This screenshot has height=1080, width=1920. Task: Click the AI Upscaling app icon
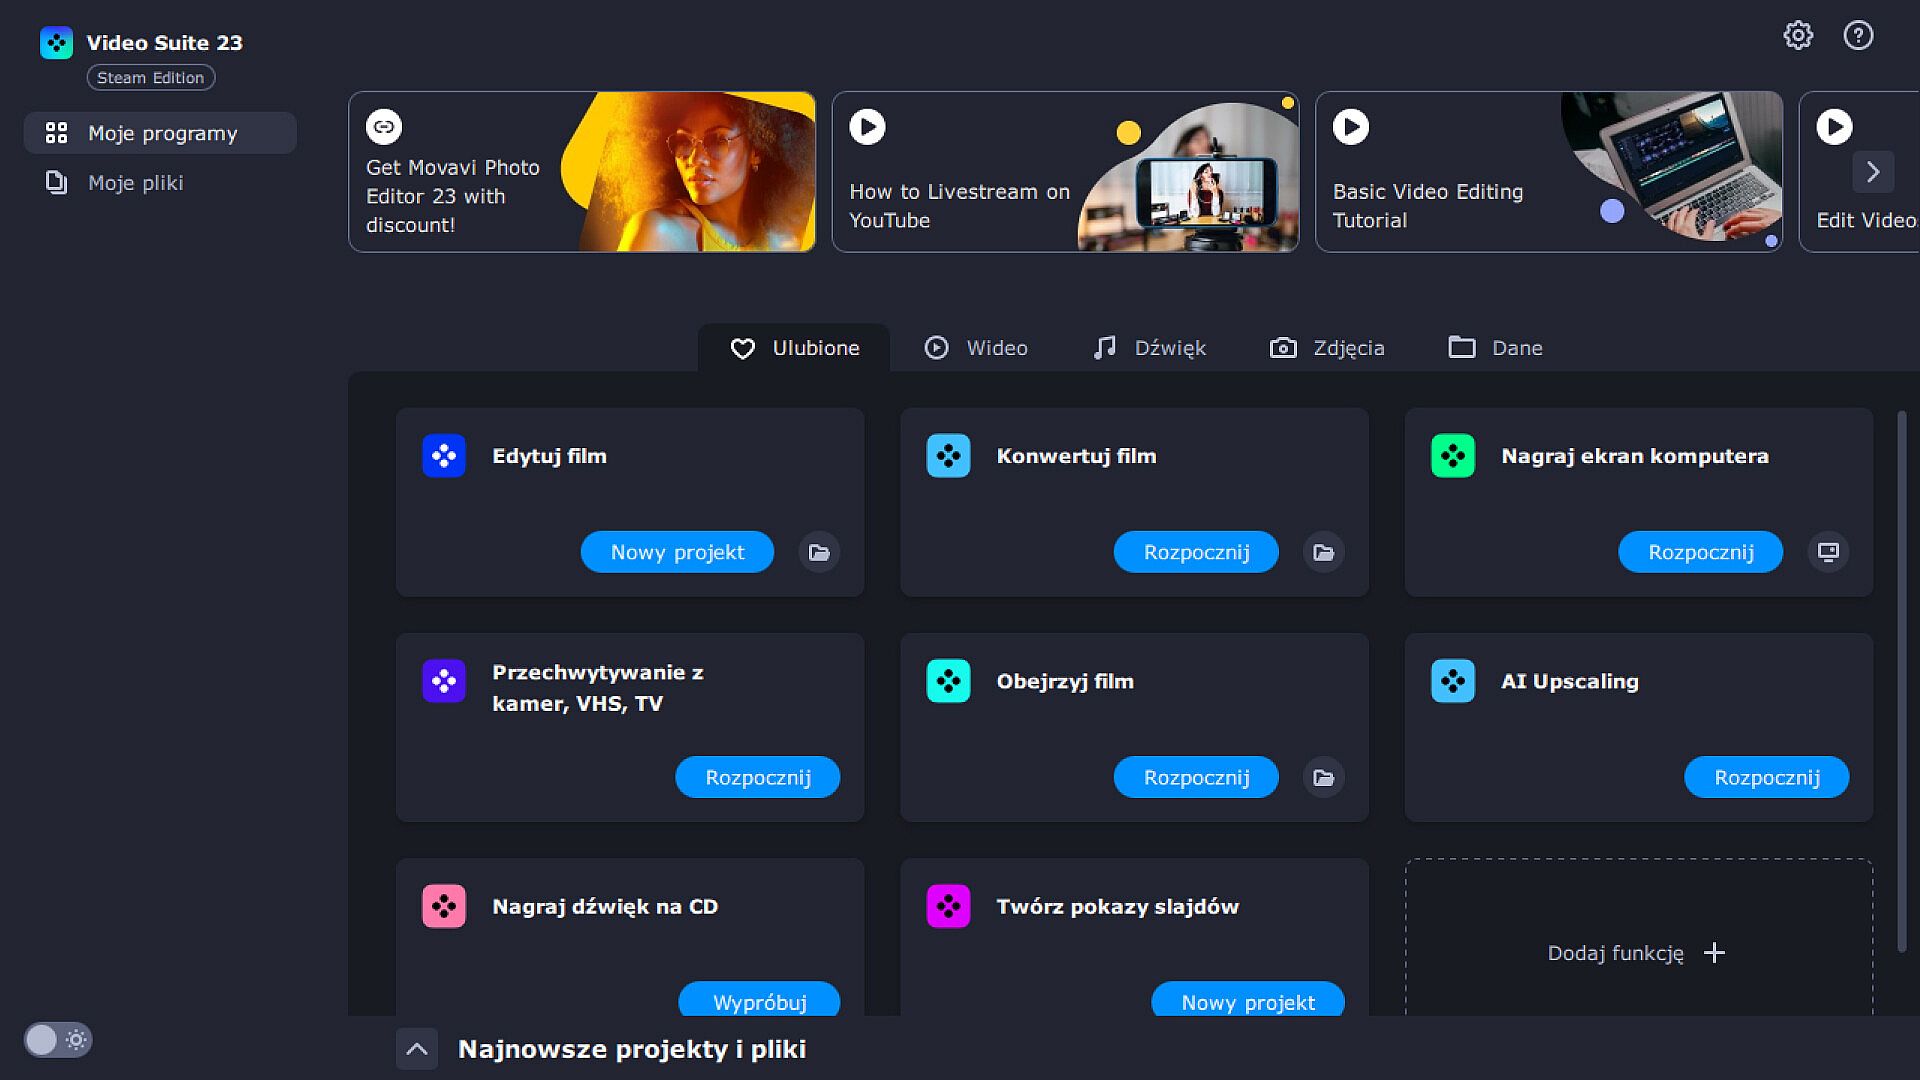[x=1452, y=681]
